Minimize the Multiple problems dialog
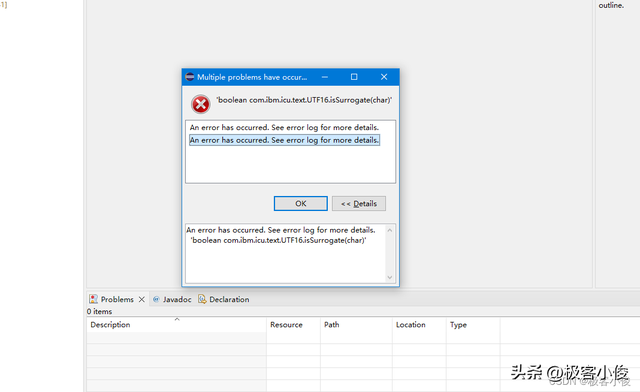The width and height of the screenshot is (640, 392). [x=325, y=77]
